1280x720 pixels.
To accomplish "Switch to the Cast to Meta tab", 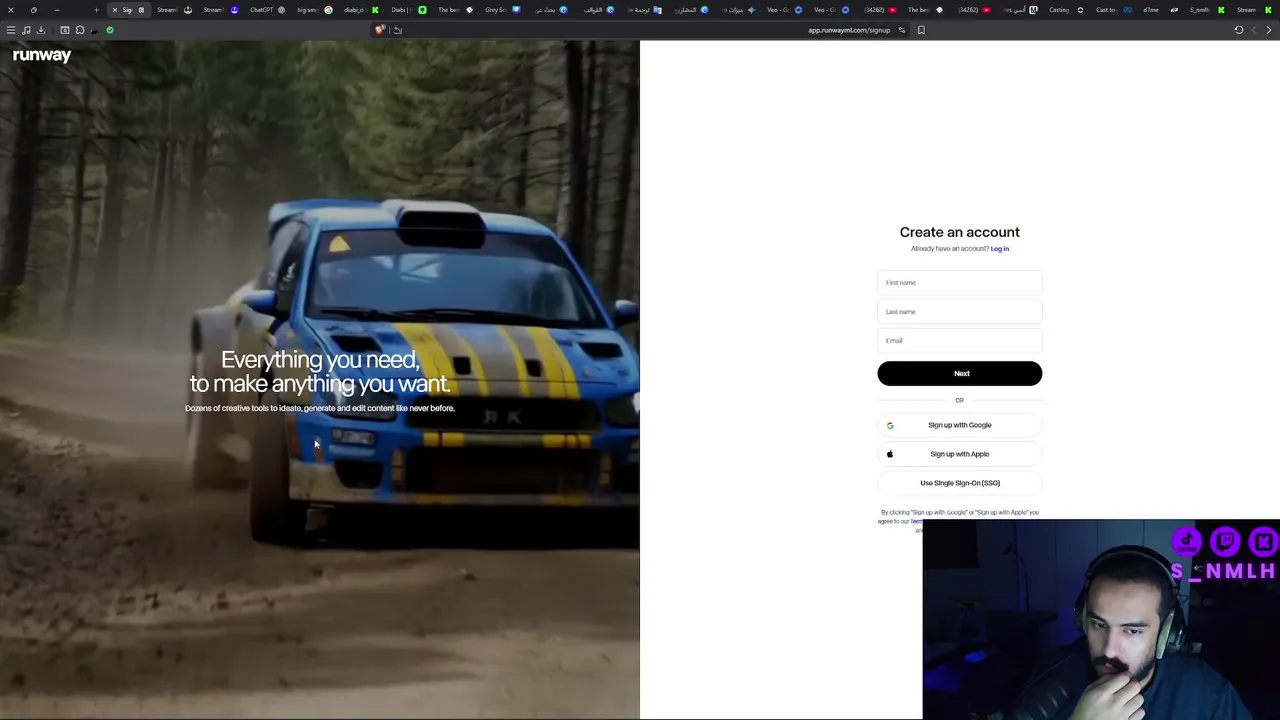I will tap(1113, 10).
